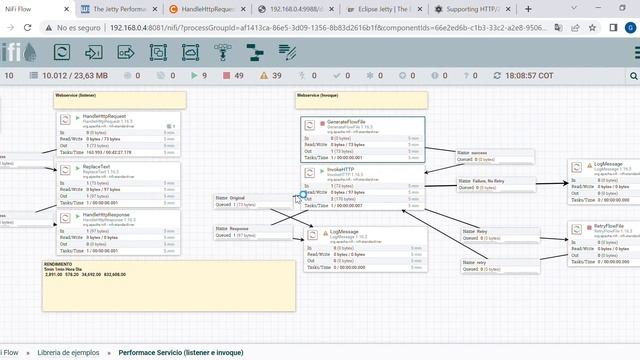Viewport: 640px width, 360px height.
Task: Close the Eclipse Jetty tab
Action: (420, 9)
